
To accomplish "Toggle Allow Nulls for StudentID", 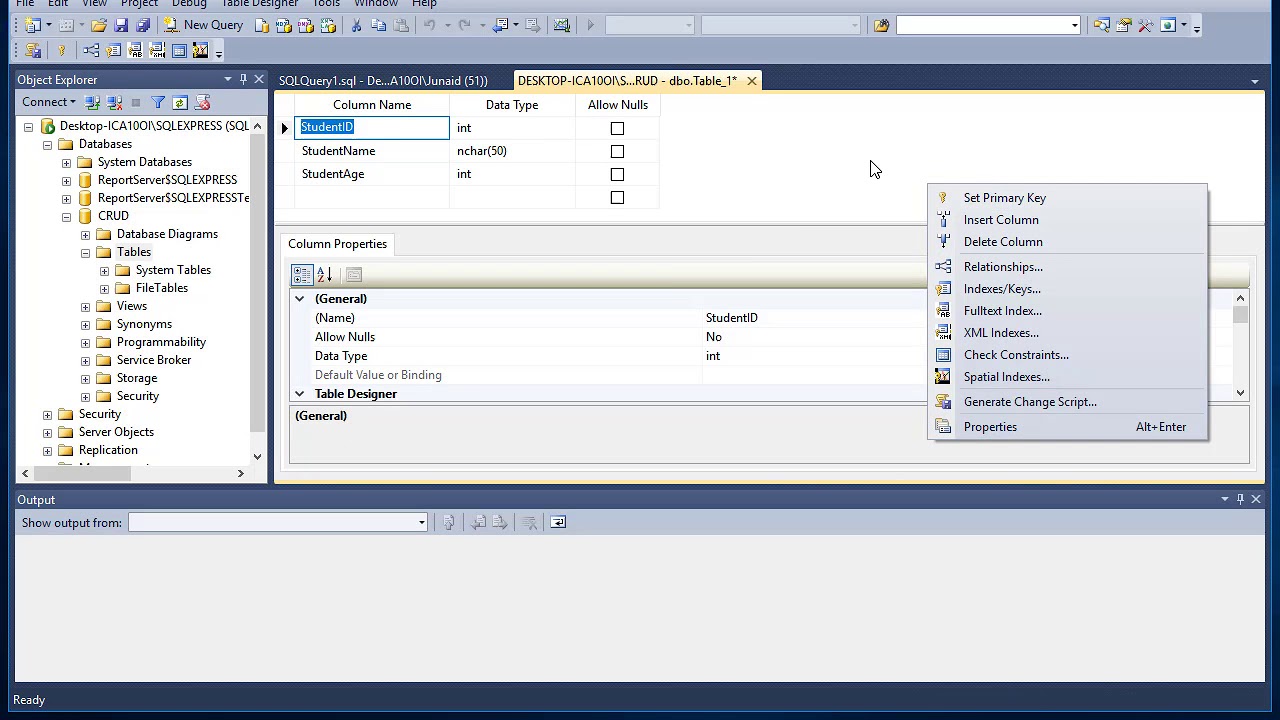I will 617,128.
